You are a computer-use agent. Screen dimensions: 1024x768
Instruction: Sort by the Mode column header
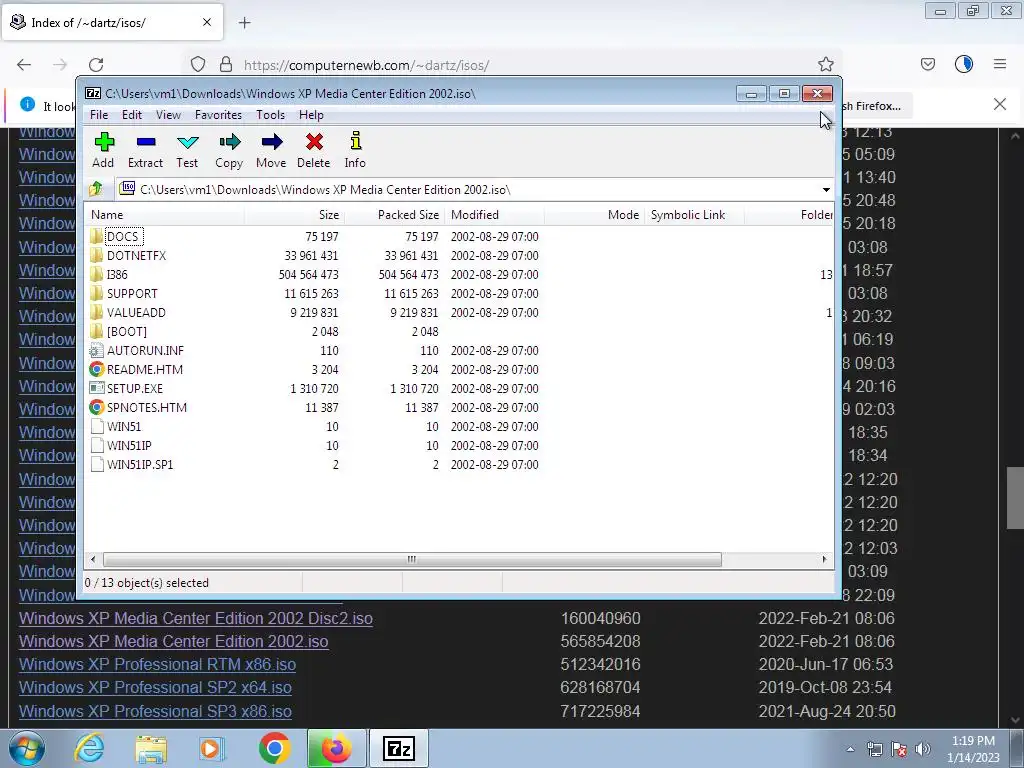point(594,215)
